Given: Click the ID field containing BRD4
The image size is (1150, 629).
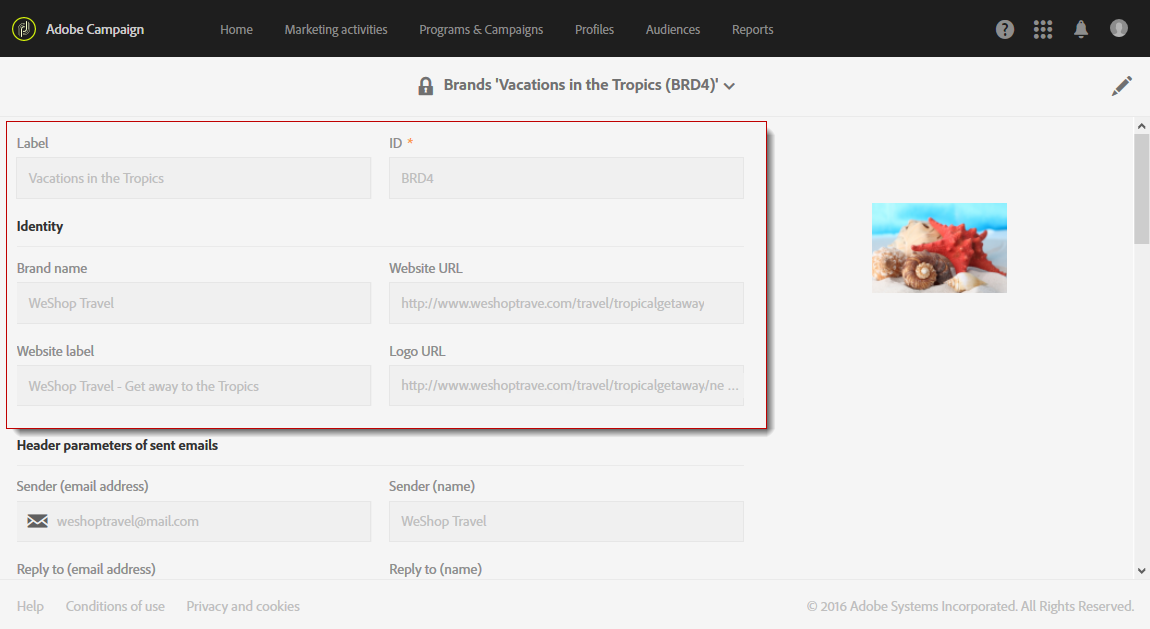Looking at the screenshot, I should coord(566,178).
